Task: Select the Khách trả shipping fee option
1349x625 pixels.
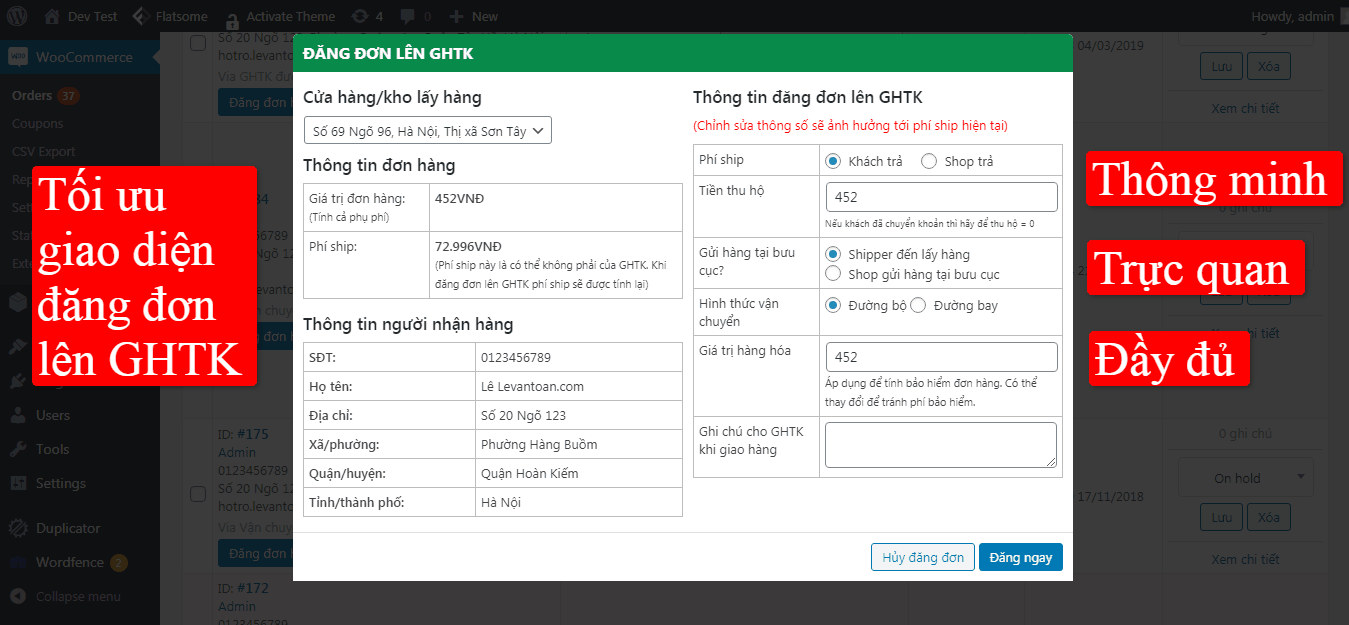Action: tap(832, 161)
